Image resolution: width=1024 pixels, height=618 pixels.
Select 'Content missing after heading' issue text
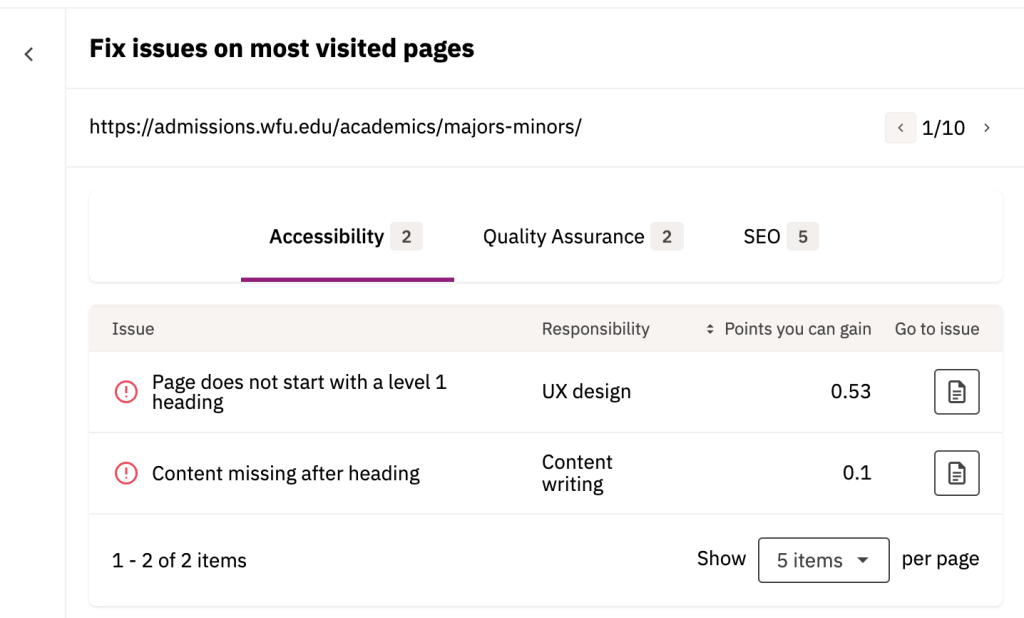coord(285,473)
